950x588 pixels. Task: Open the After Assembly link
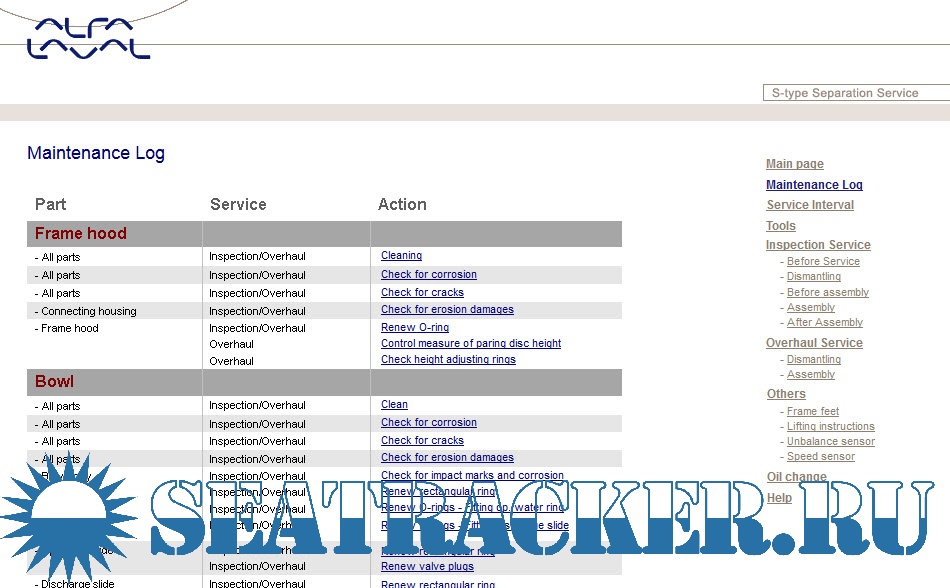[x=824, y=323]
